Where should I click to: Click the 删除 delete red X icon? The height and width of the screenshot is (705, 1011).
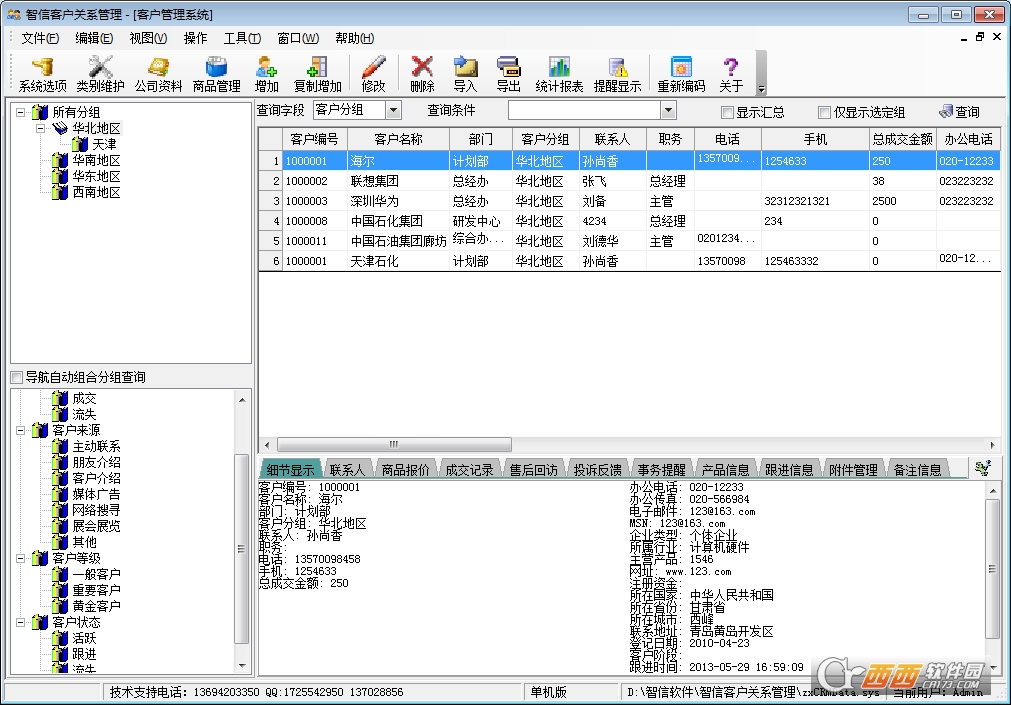pyautogui.click(x=422, y=74)
